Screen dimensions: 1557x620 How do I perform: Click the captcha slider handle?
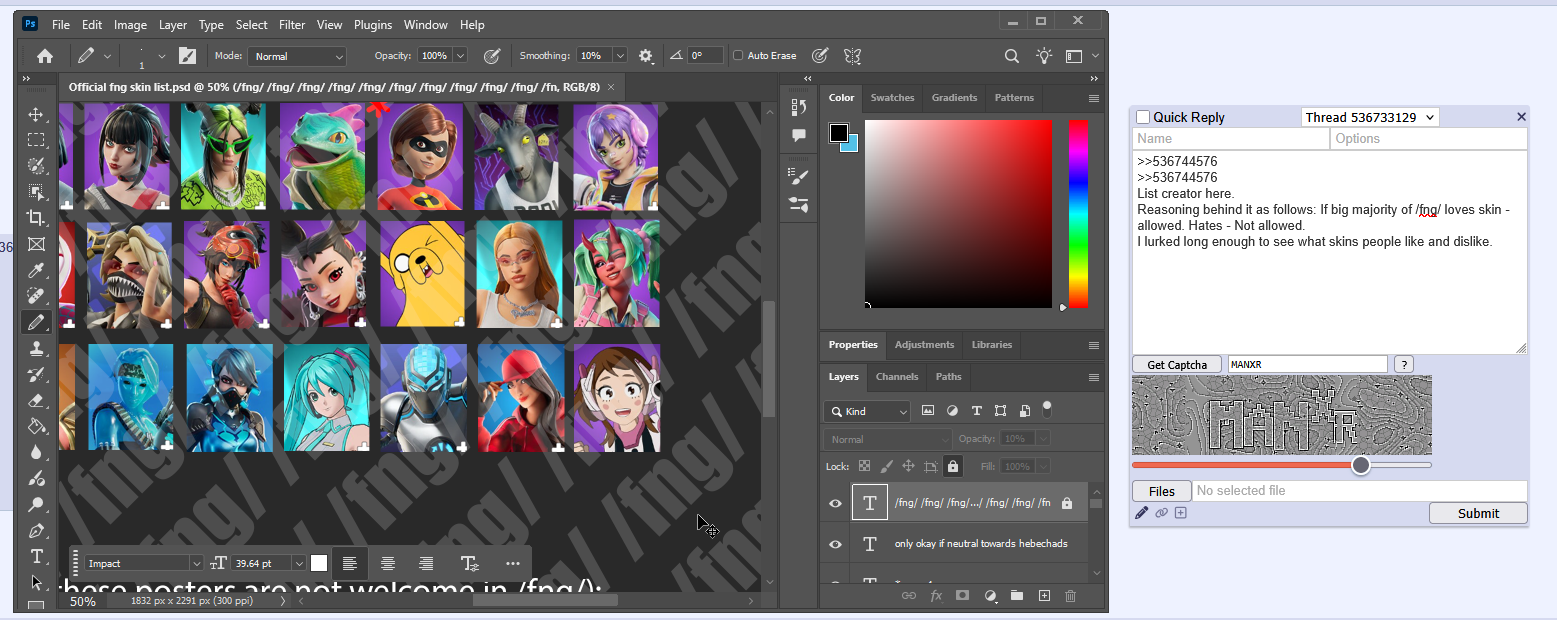click(x=1361, y=465)
